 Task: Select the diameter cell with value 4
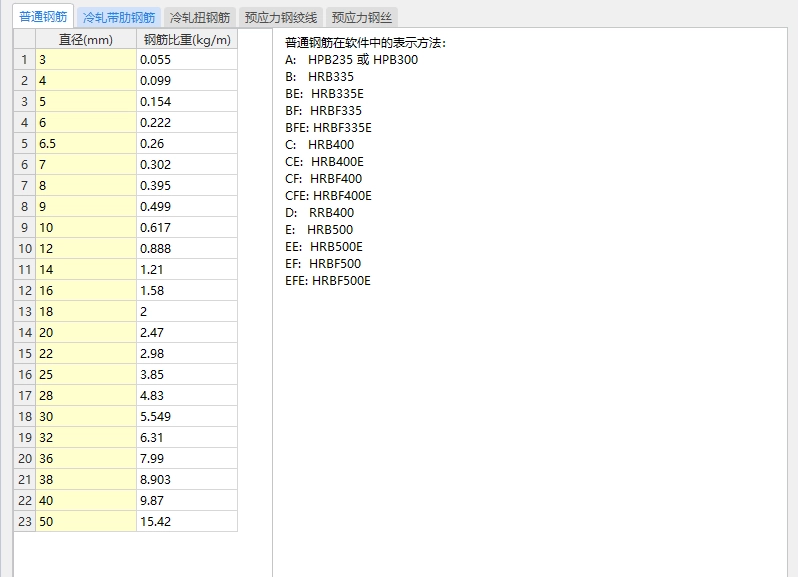pyautogui.click(x=86, y=80)
